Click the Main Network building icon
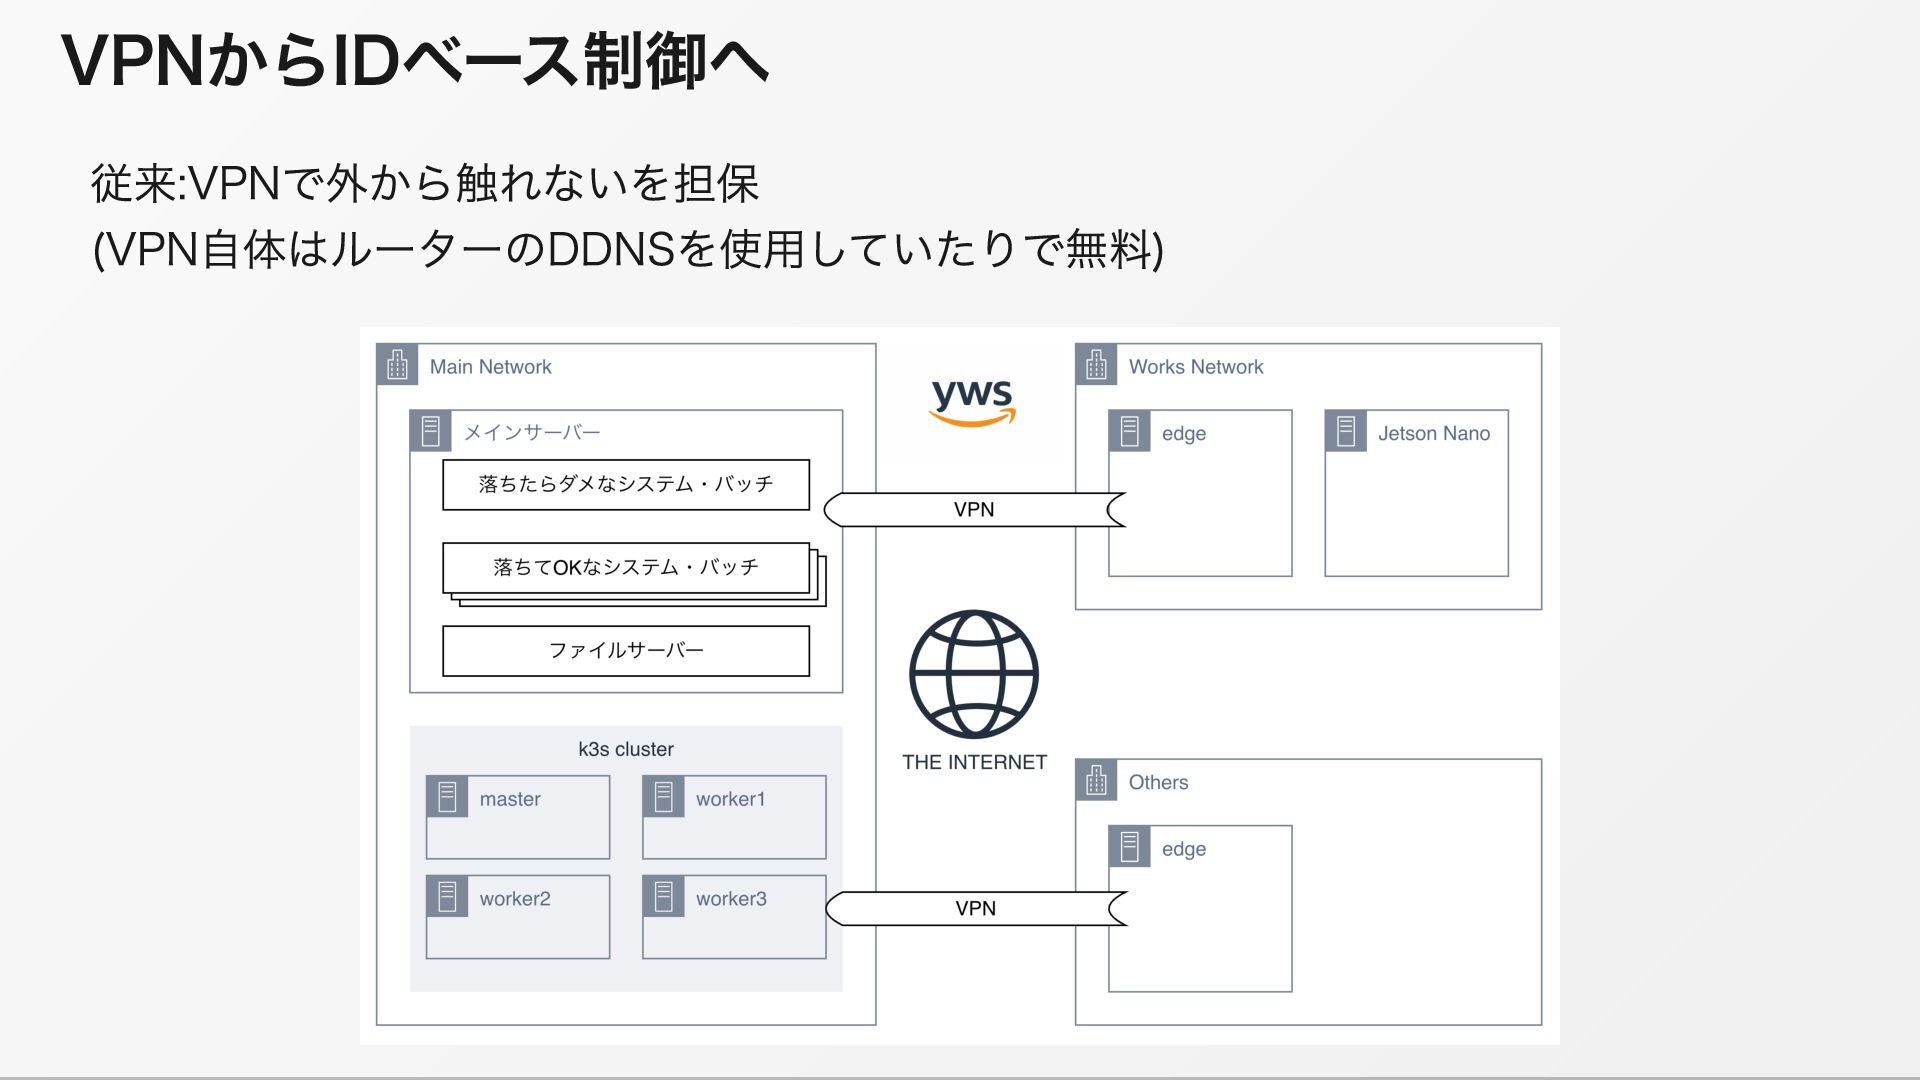The image size is (1920, 1080). click(397, 365)
